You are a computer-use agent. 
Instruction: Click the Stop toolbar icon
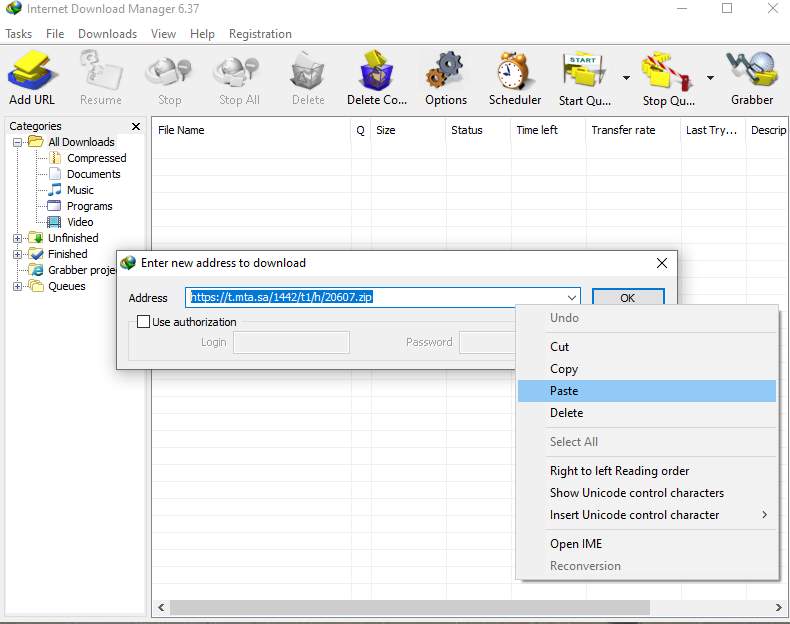169,77
